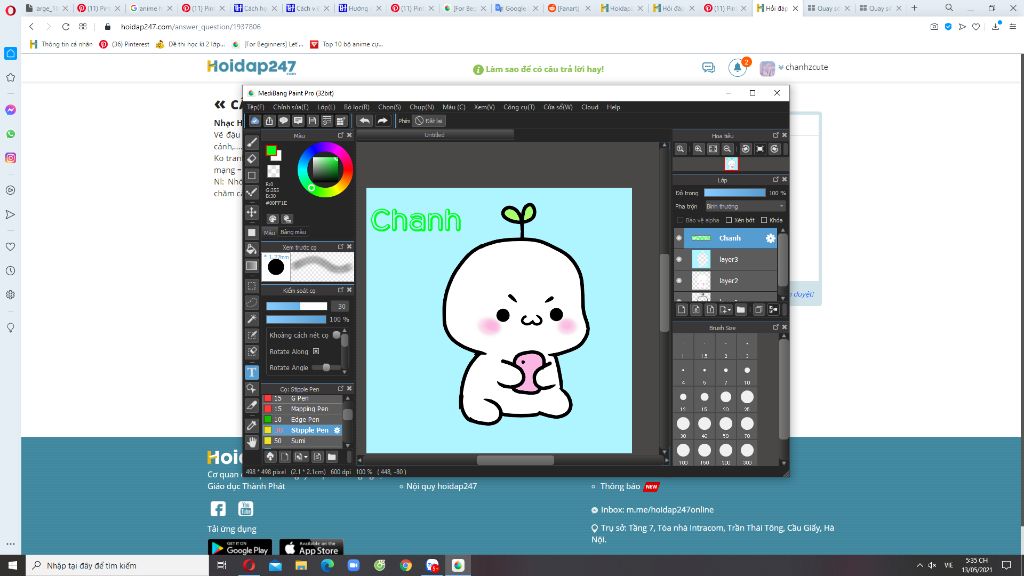The width and height of the screenshot is (1024, 576).
Task: Click the layer folder icon in layer panel
Action: tap(741, 310)
